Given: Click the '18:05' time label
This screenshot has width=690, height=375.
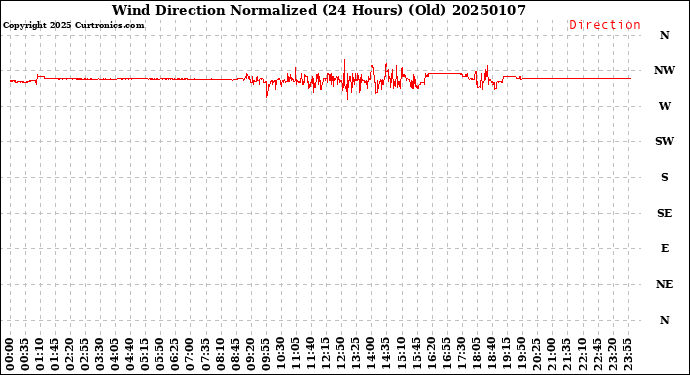Looking at the screenshot, I should pyautogui.click(x=476, y=355).
